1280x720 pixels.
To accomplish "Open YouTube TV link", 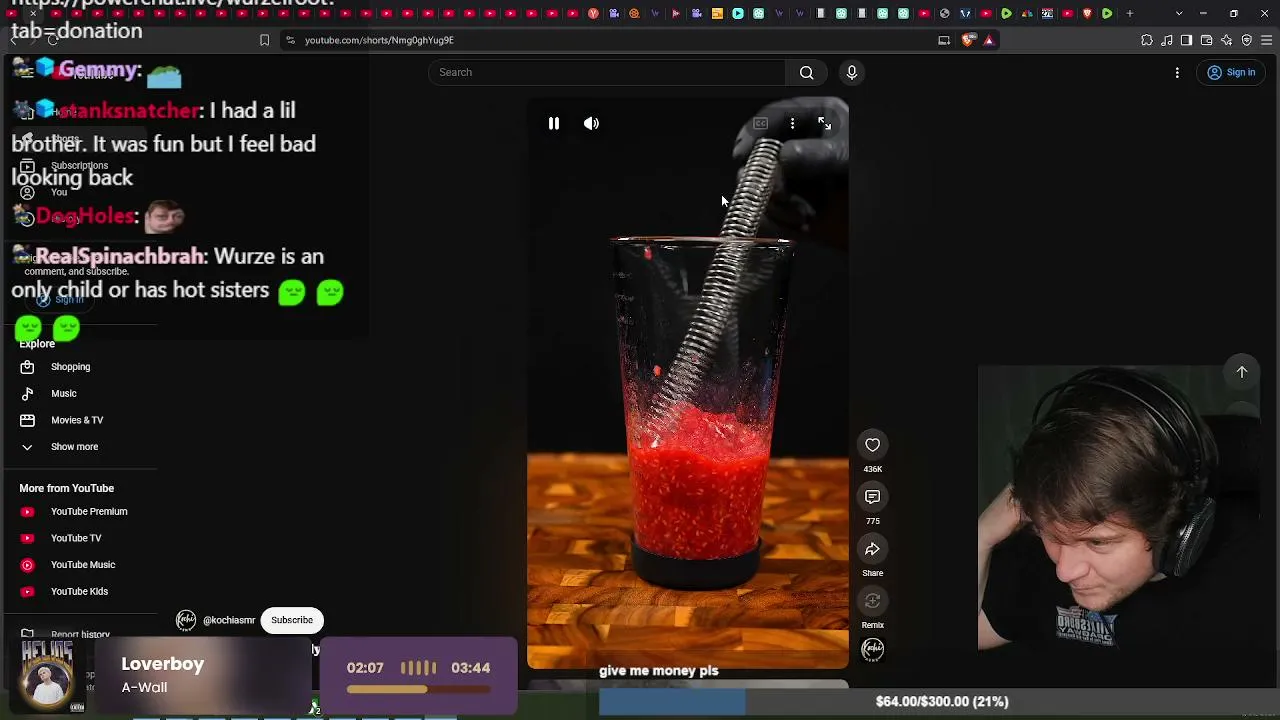I will click(x=76, y=538).
